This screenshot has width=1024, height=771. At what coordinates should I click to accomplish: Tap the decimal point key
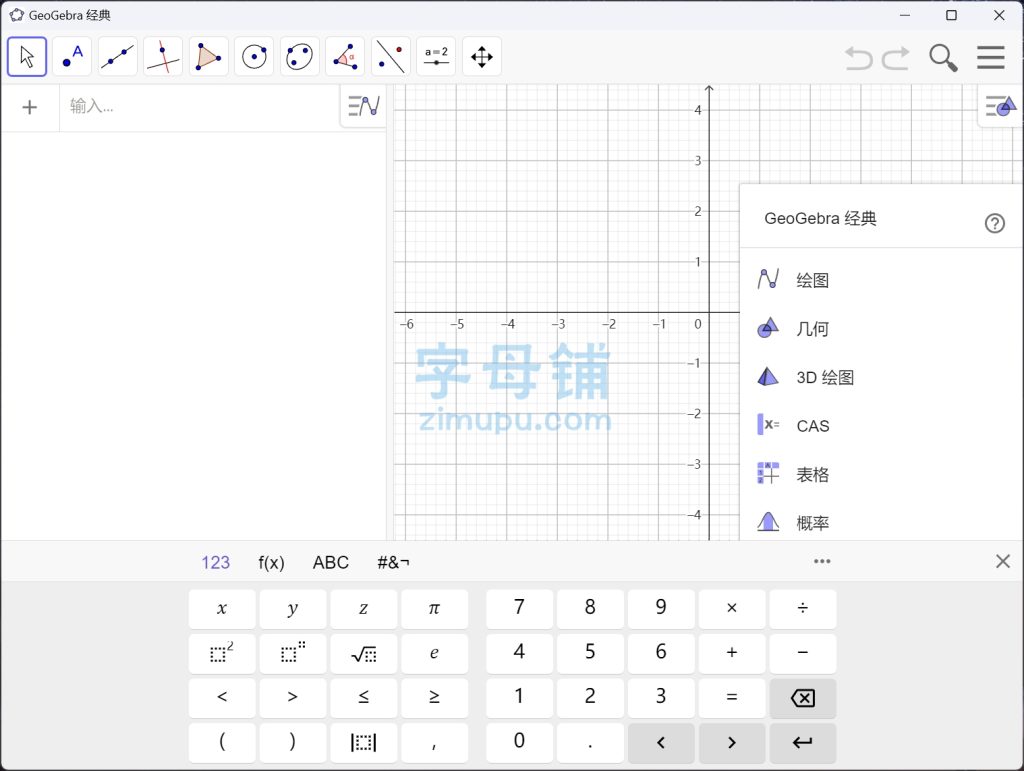(590, 742)
